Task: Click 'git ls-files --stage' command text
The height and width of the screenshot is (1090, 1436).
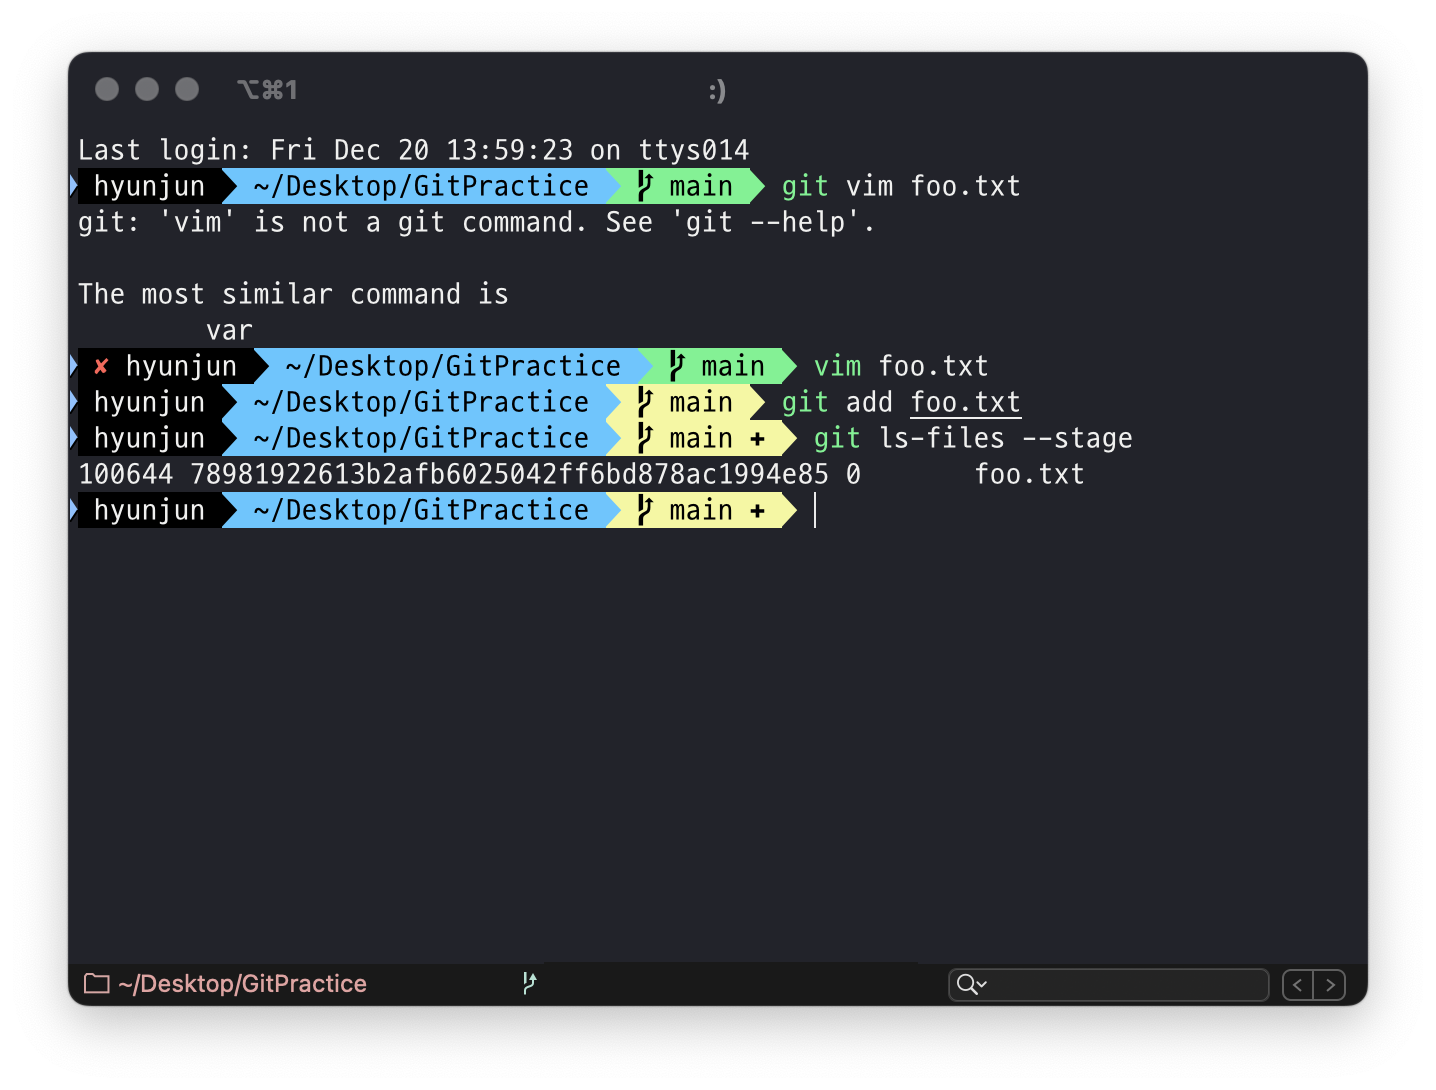Action: 973,438
